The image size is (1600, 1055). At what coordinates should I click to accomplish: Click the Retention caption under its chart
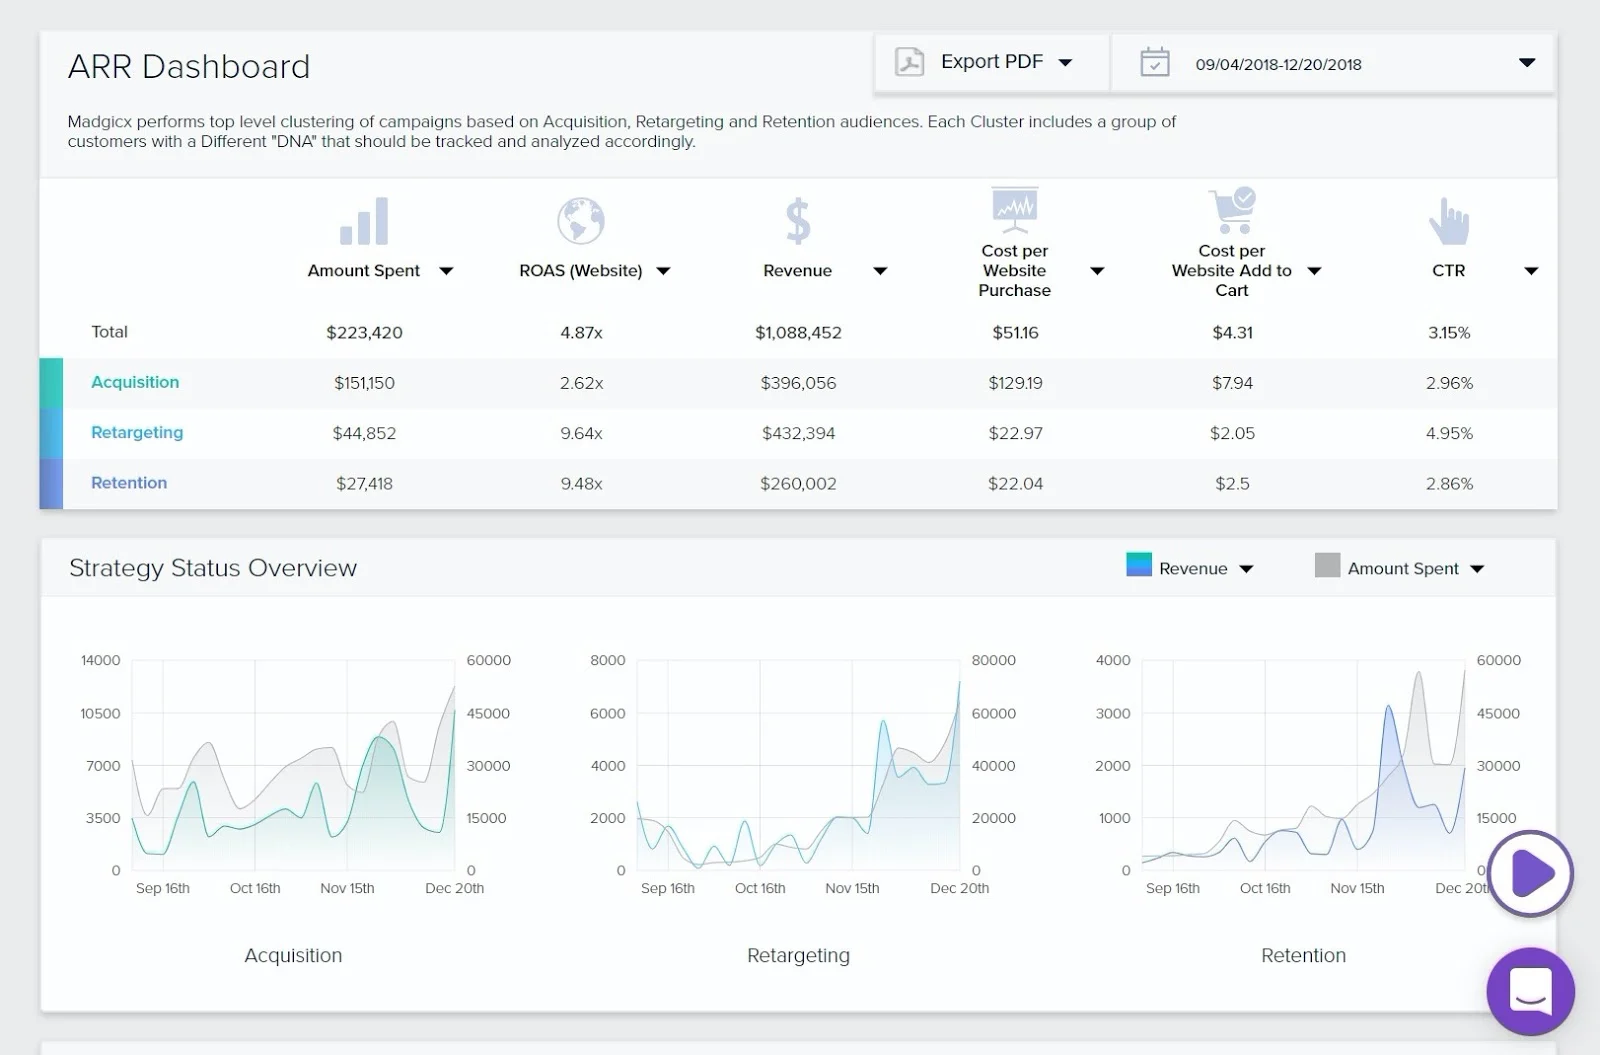[x=1303, y=955]
